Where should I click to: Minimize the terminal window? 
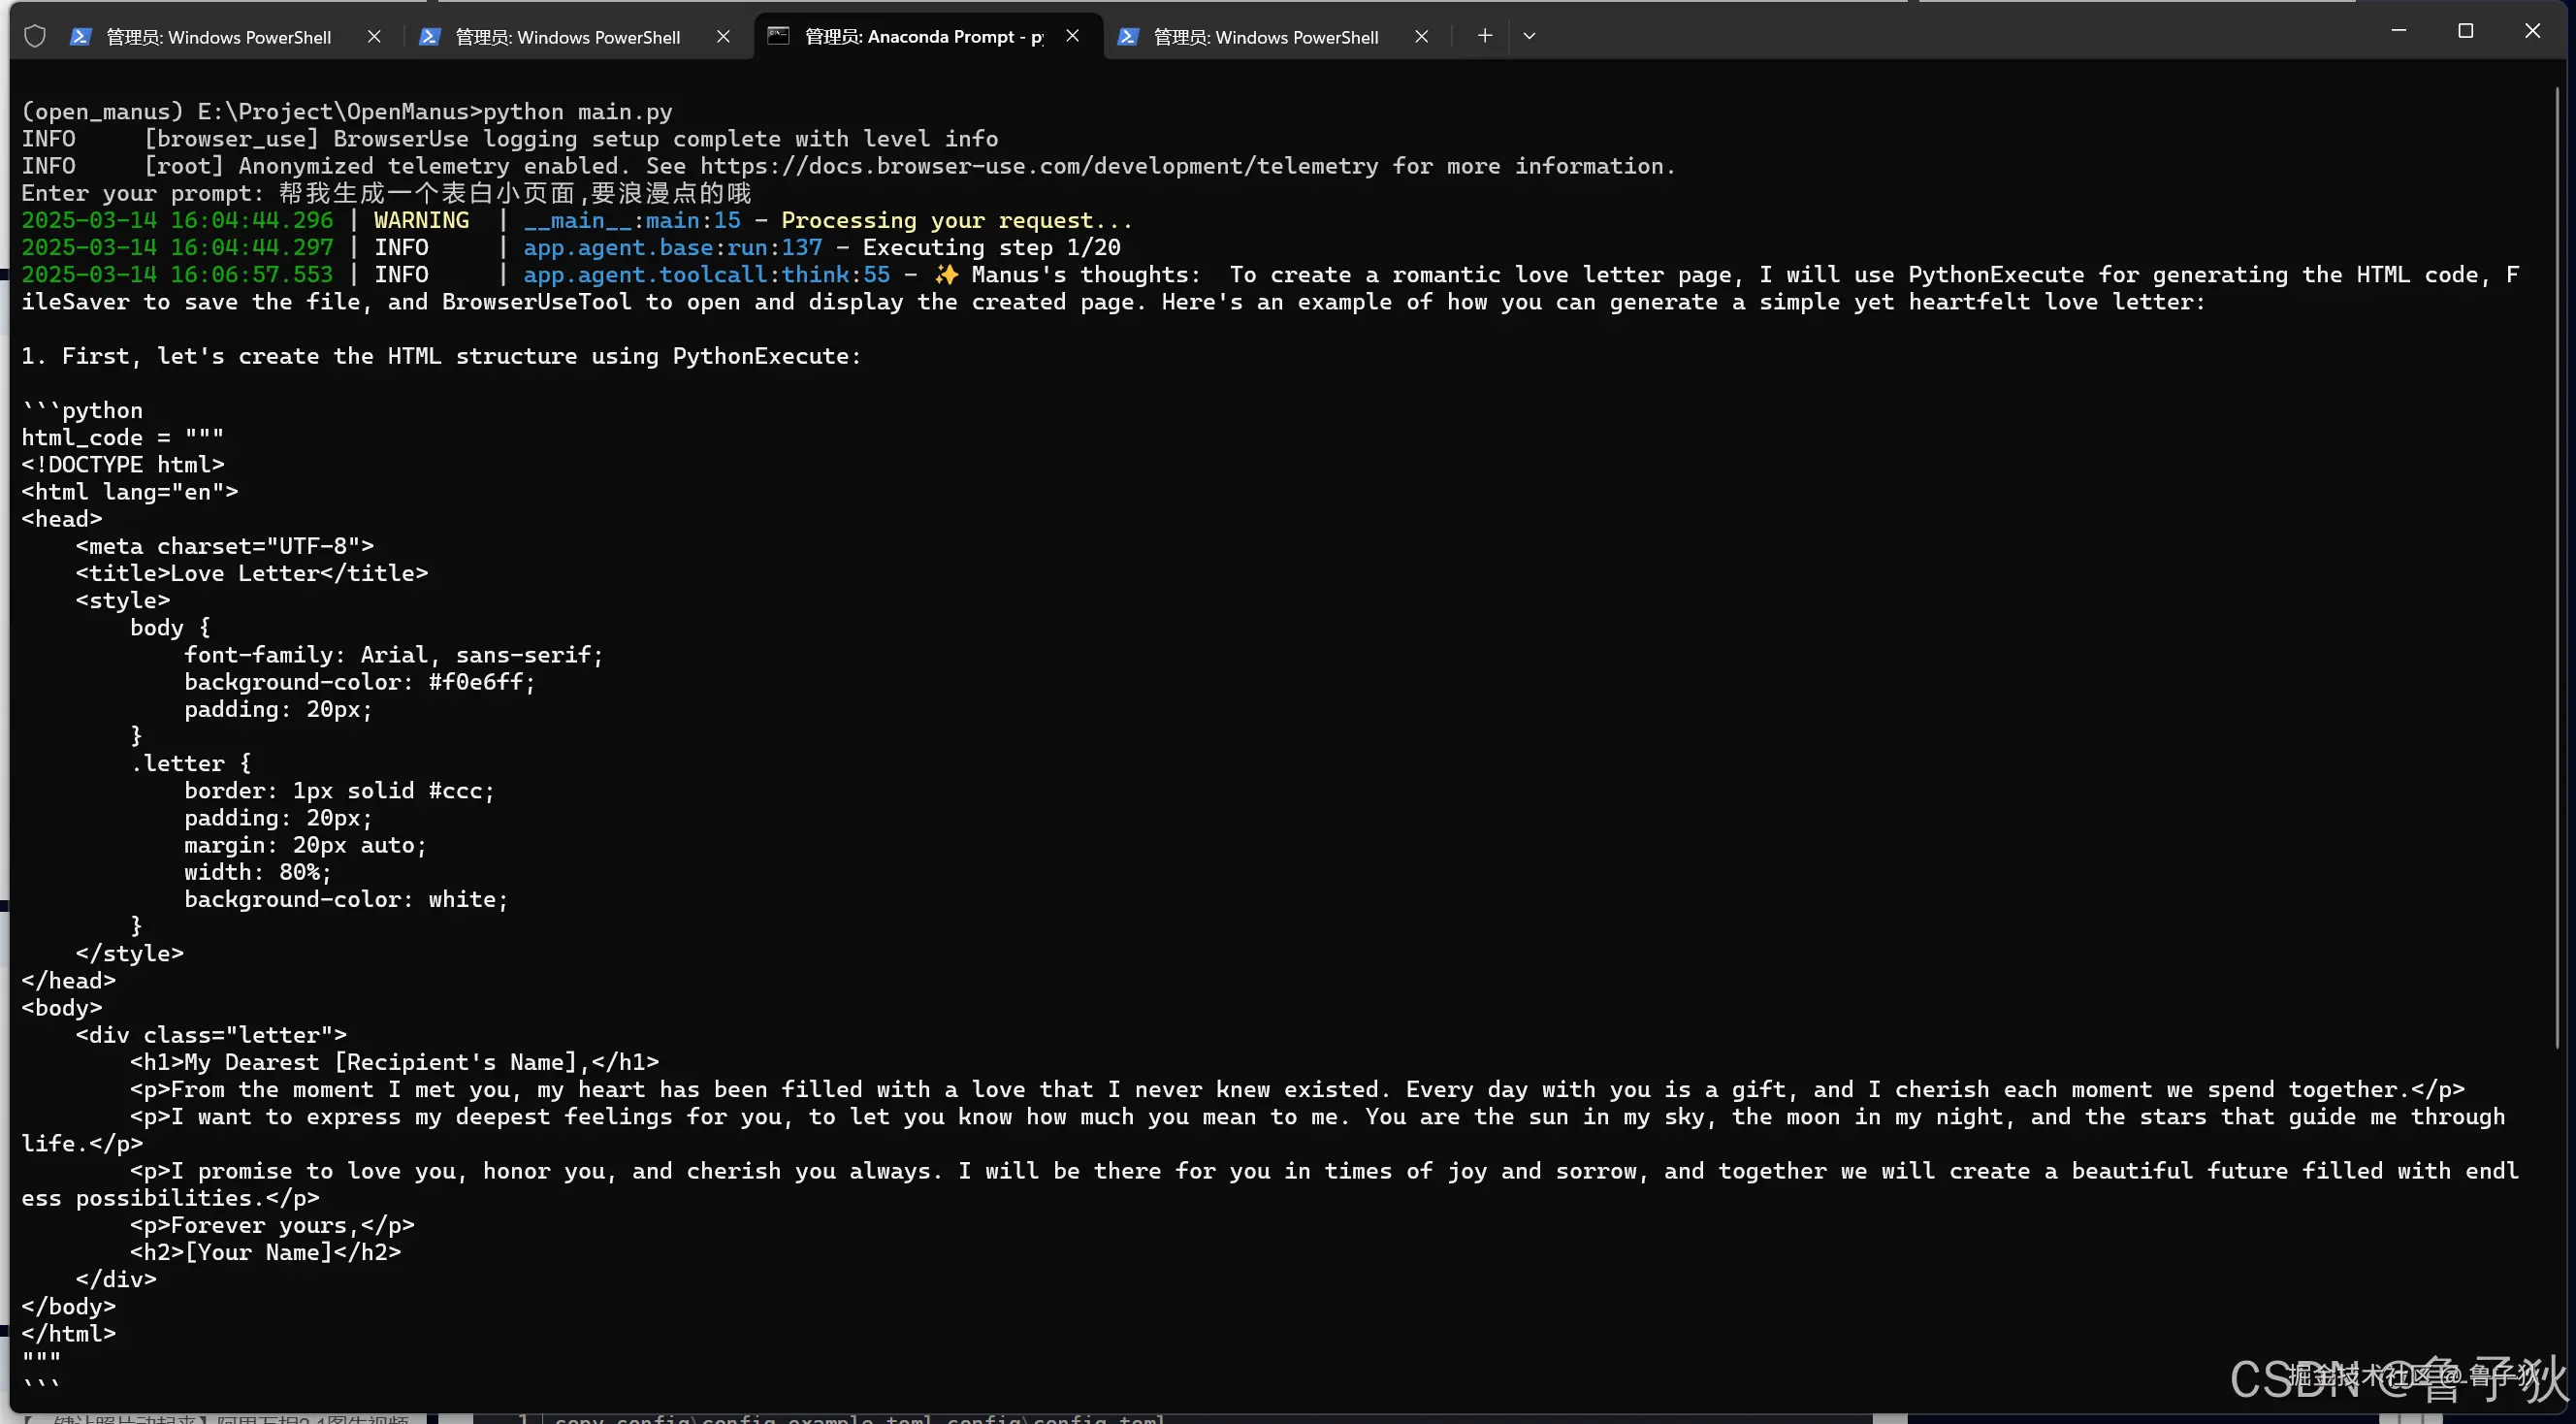tap(2398, 31)
